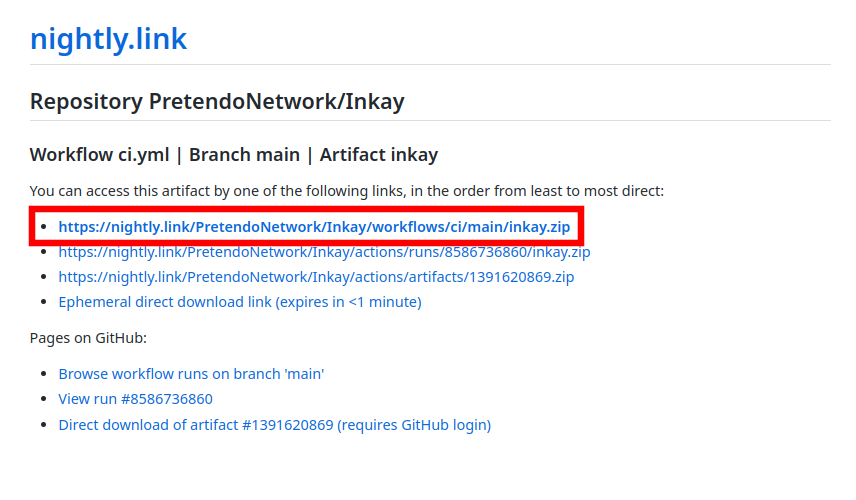Click the bullet beside the highlighted inkay.zip link
856x500 pixels.
[x=44, y=227]
